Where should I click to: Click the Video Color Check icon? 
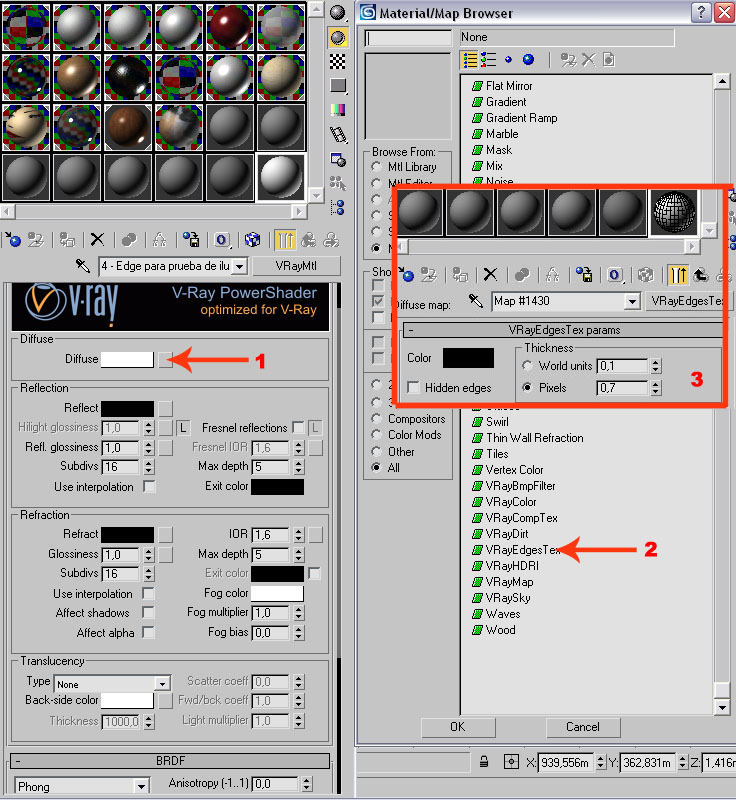click(337, 110)
